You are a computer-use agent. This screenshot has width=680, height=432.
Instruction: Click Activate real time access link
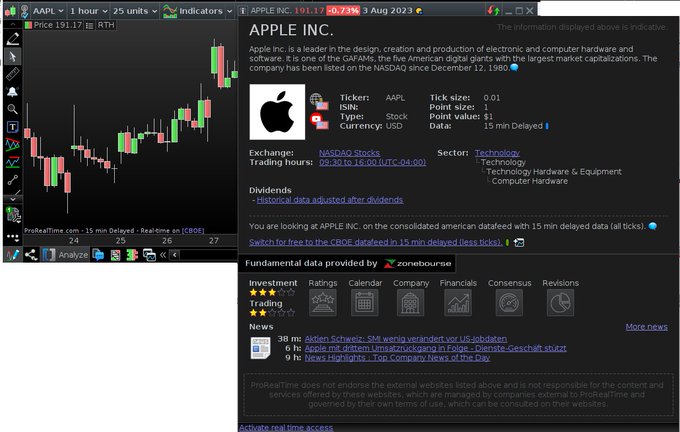click(286, 428)
